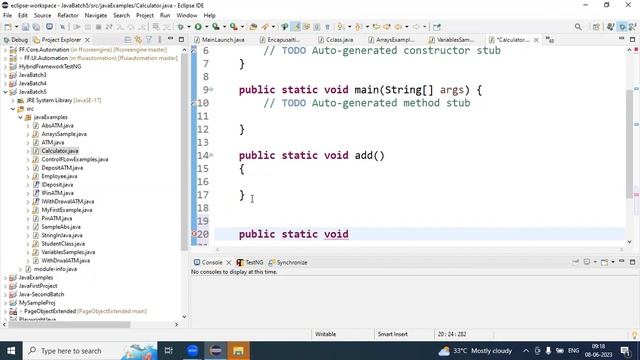
Task: Open the Window menu
Action: 187,16
